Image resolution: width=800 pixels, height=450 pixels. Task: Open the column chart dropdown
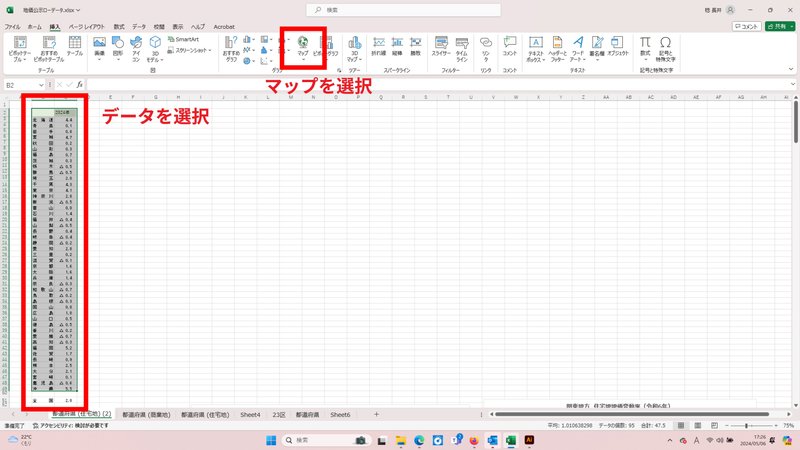[249, 39]
